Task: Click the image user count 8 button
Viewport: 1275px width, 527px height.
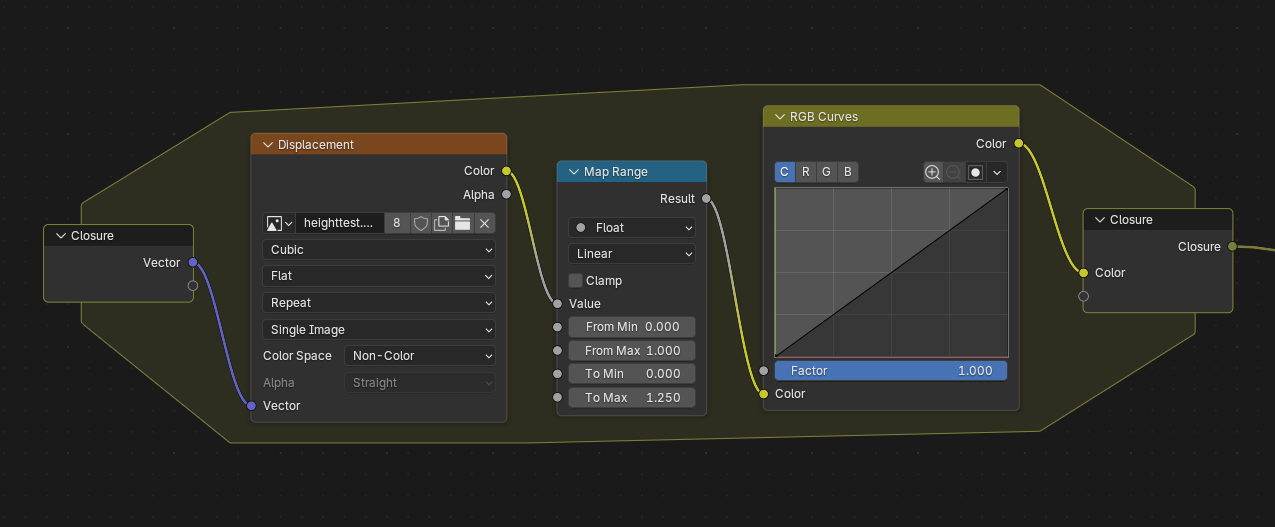Action: pyautogui.click(x=398, y=223)
